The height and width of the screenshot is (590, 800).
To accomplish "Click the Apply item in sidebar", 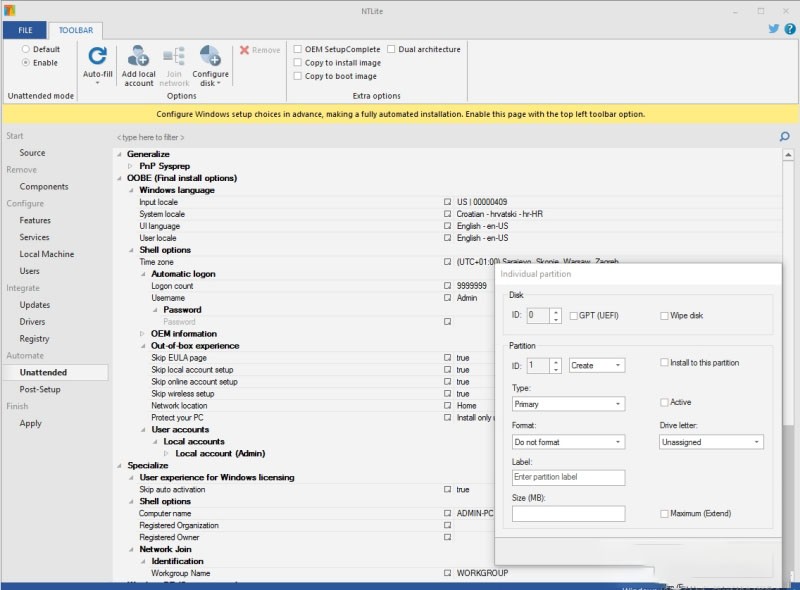I will coord(30,423).
